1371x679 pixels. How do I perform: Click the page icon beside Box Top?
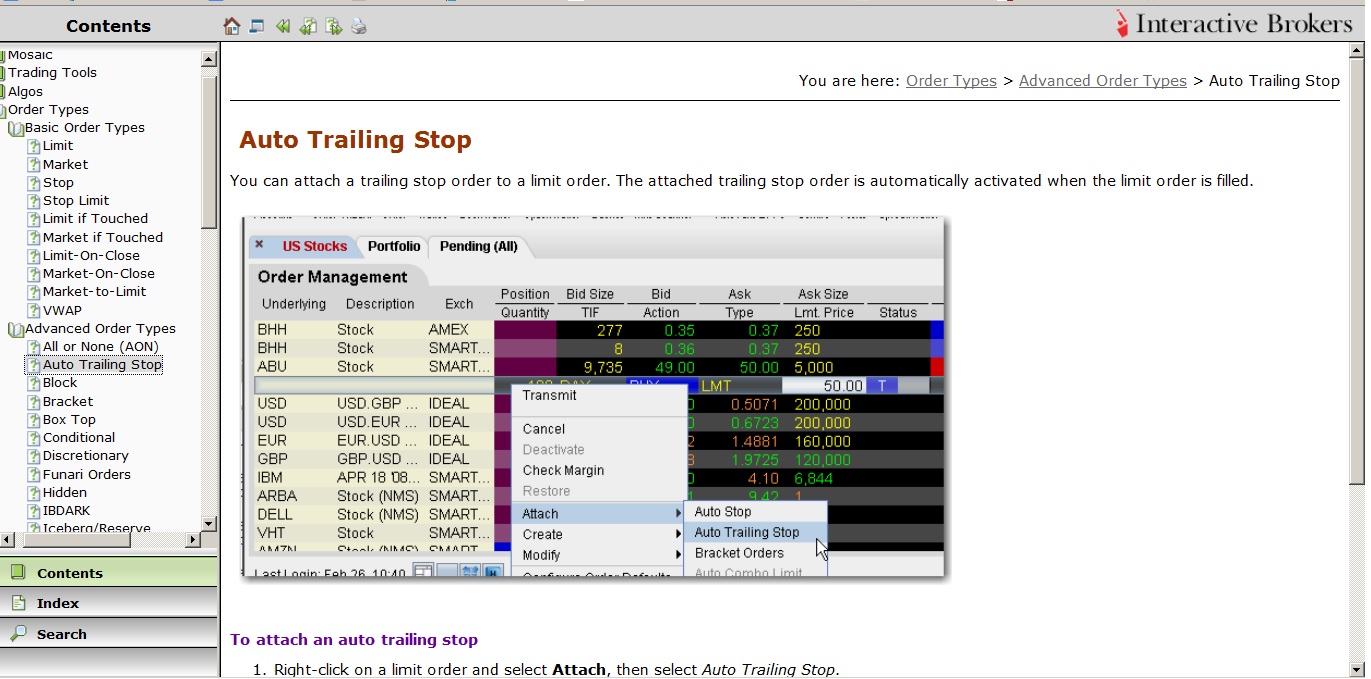pos(34,420)
